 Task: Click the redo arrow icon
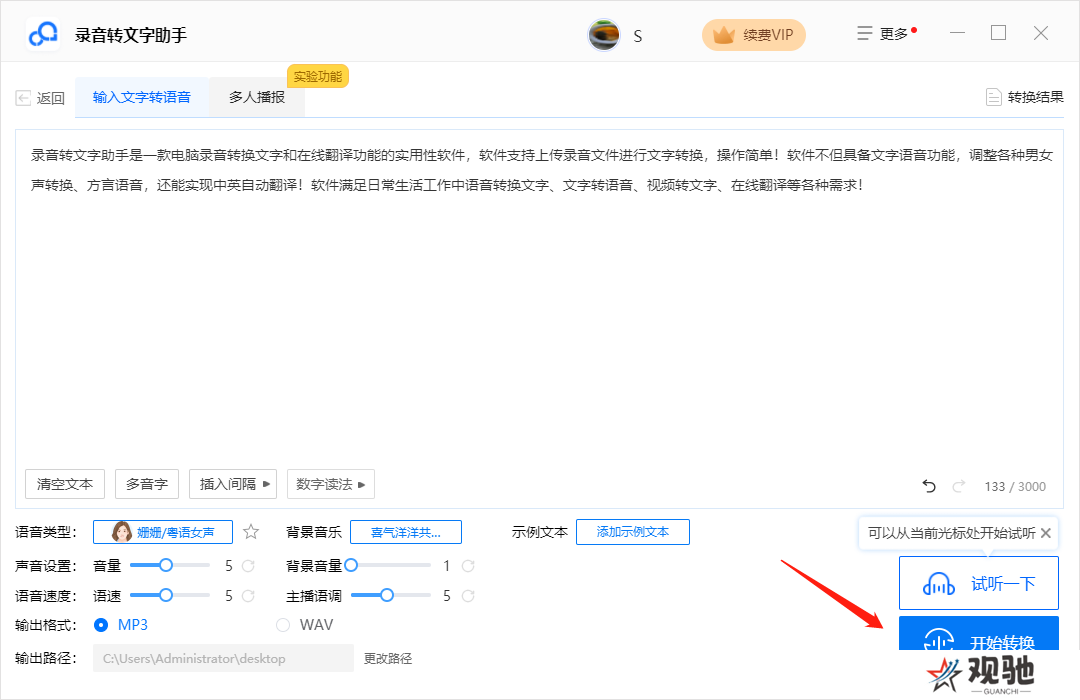(x=959, y=486)
